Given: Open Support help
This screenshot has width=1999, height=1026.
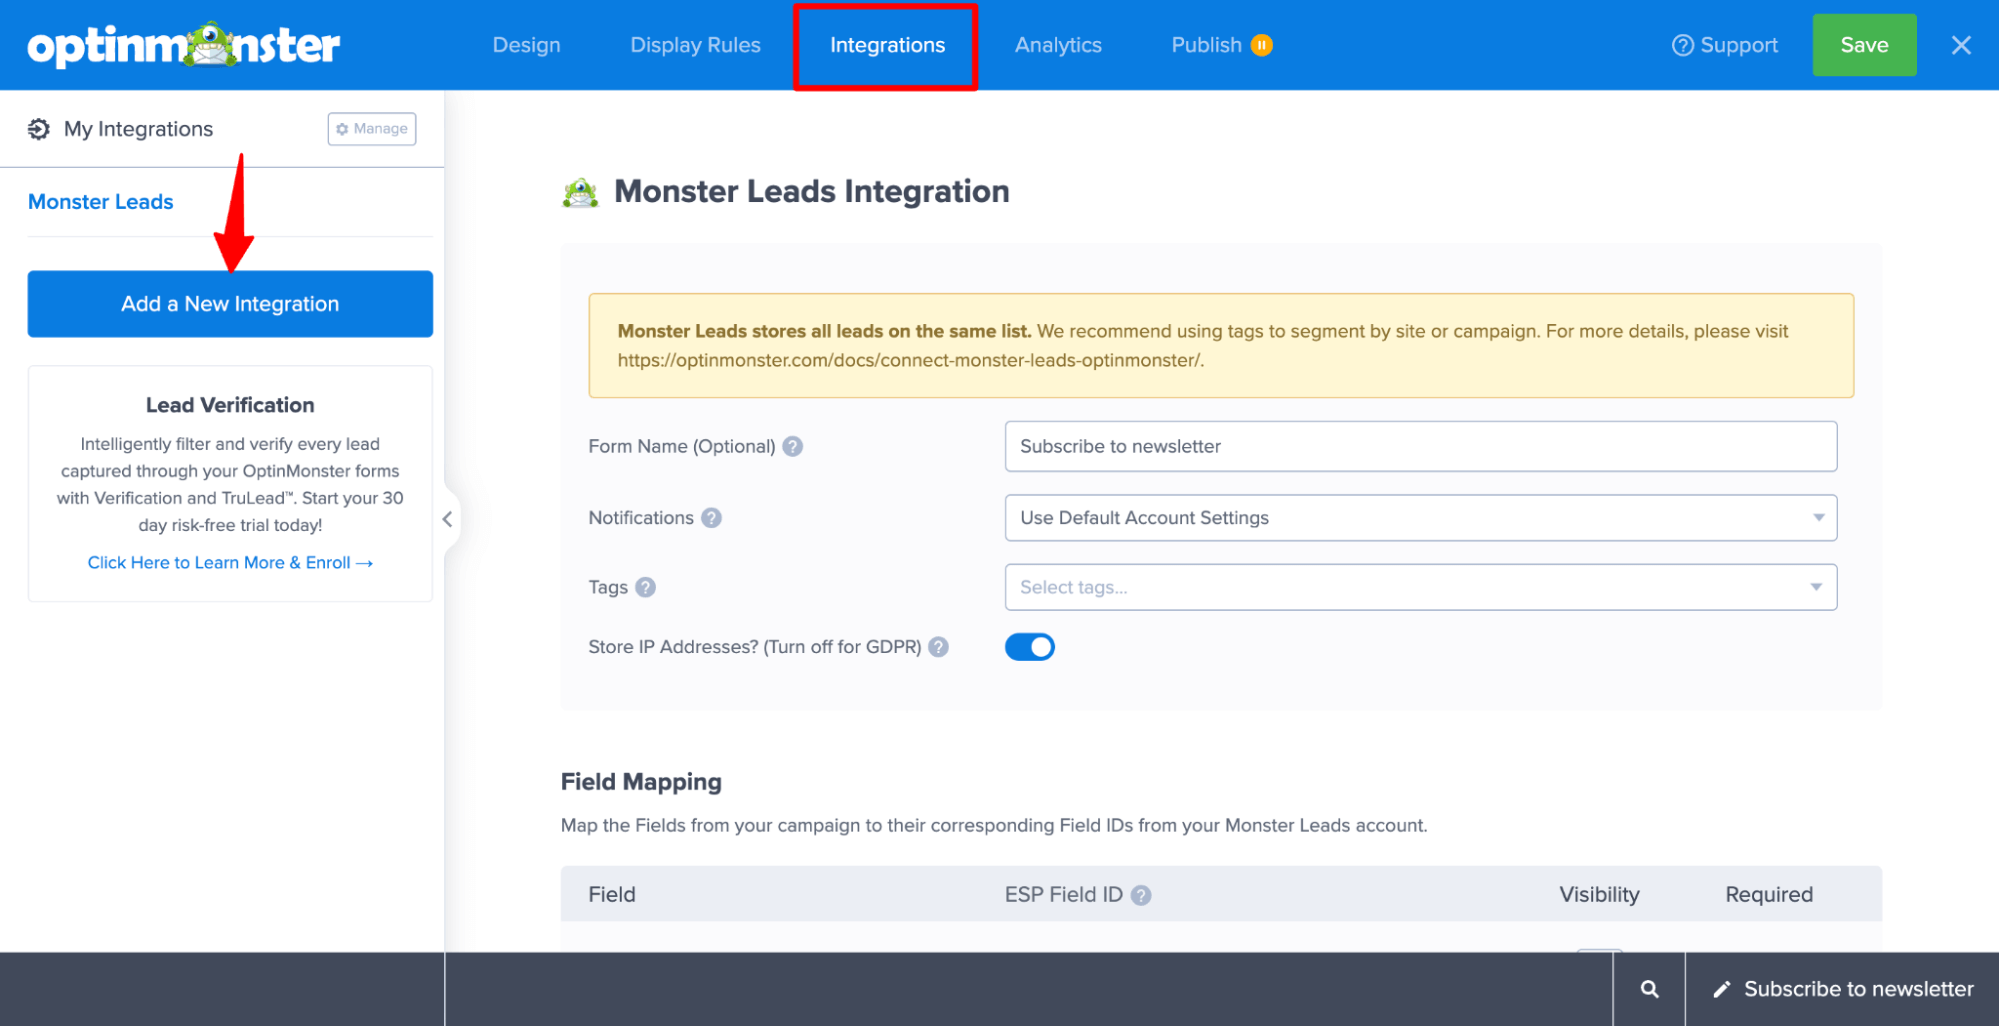Looking at the screenshot, I should [1725, 45].
